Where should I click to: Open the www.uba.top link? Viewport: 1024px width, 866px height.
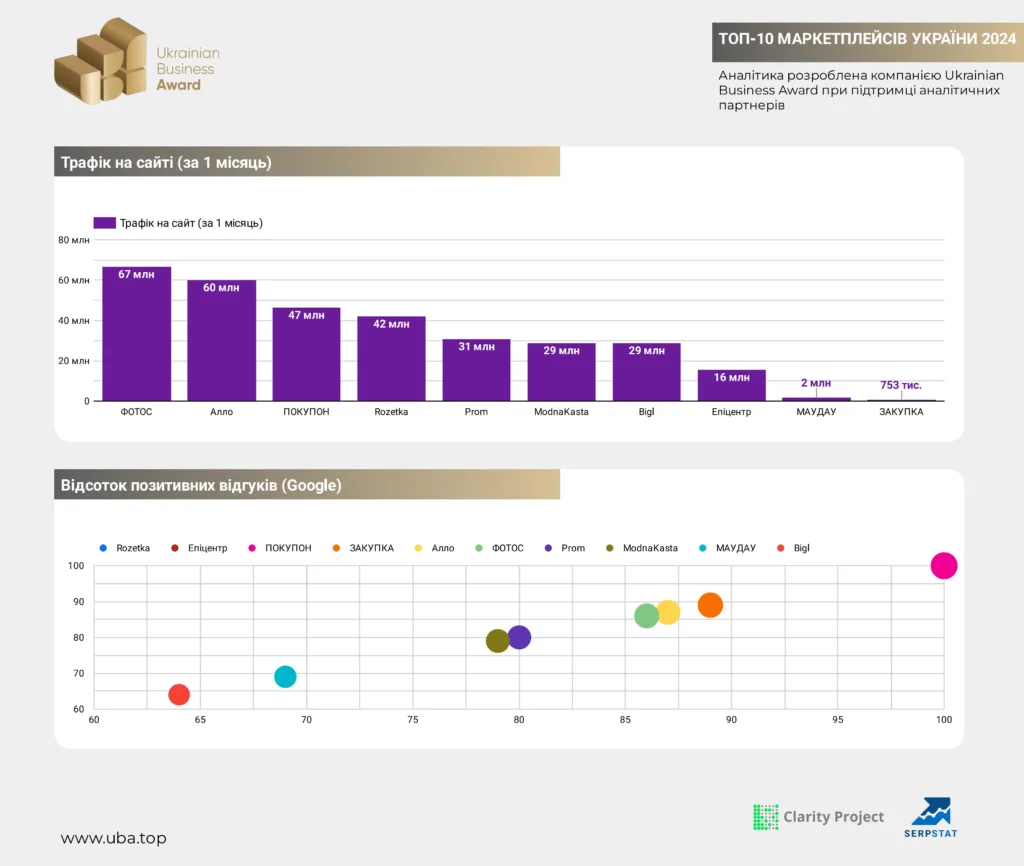click(114, 838)
